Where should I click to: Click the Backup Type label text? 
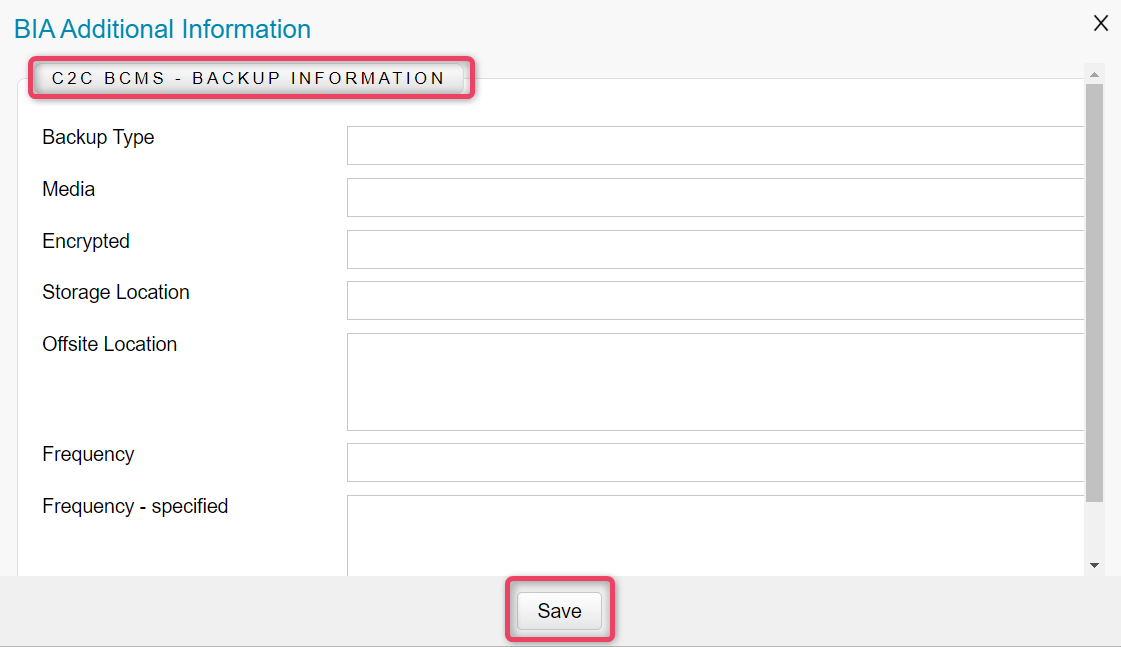(98, 137)
